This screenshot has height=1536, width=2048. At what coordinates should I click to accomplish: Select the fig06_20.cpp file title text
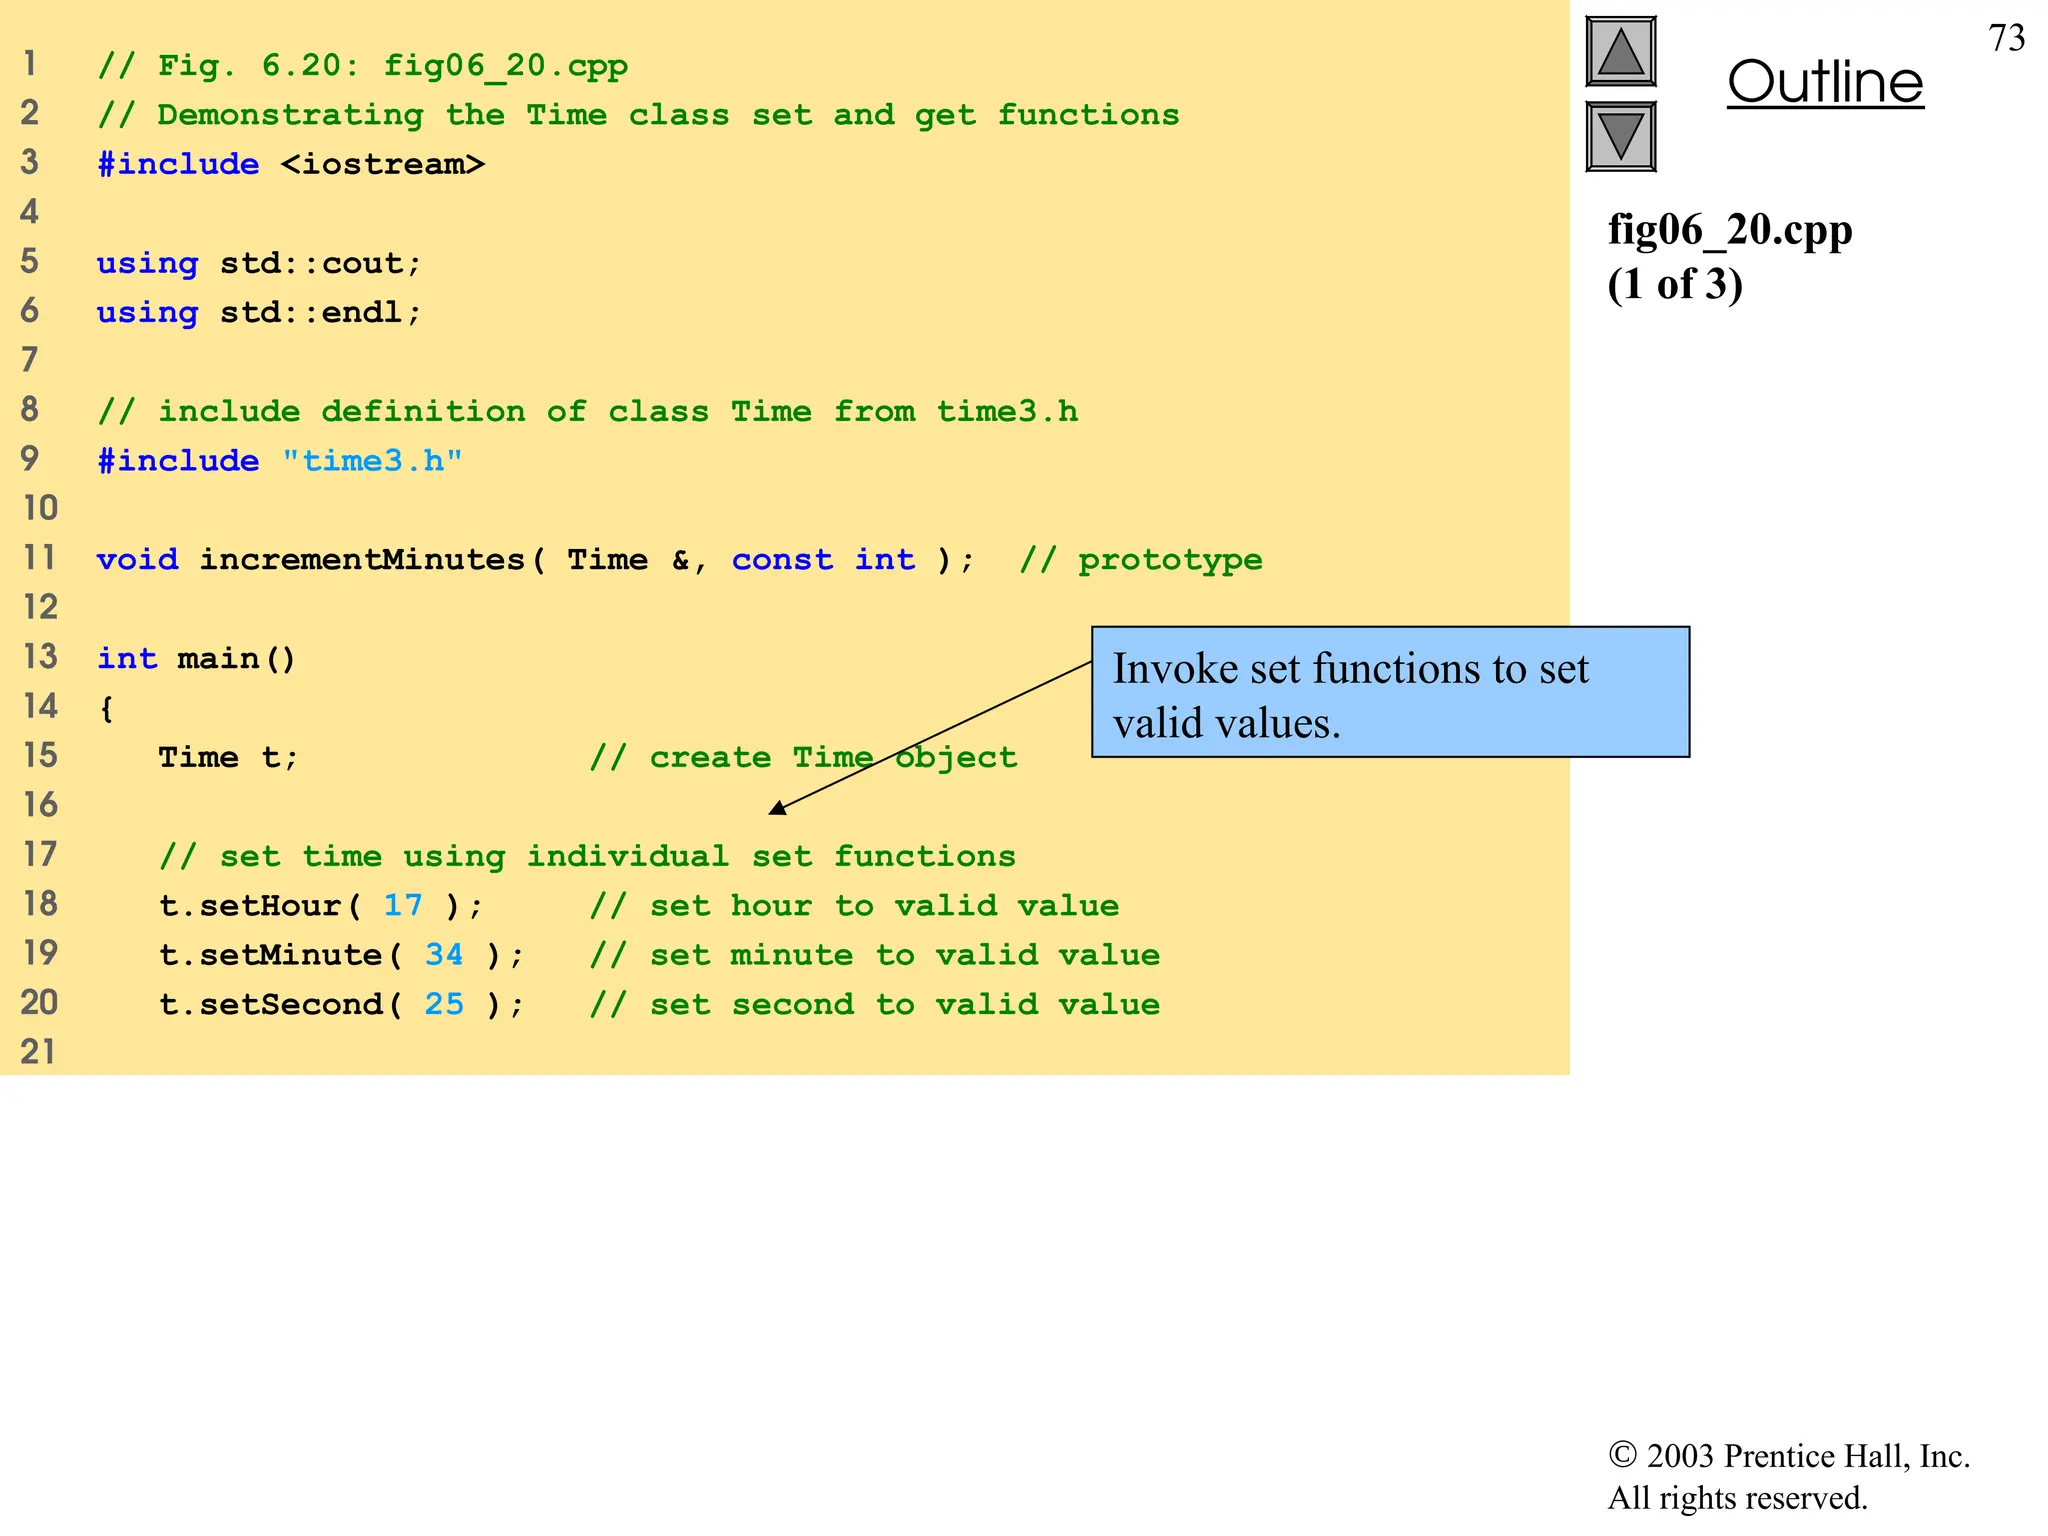(1730, 230)
